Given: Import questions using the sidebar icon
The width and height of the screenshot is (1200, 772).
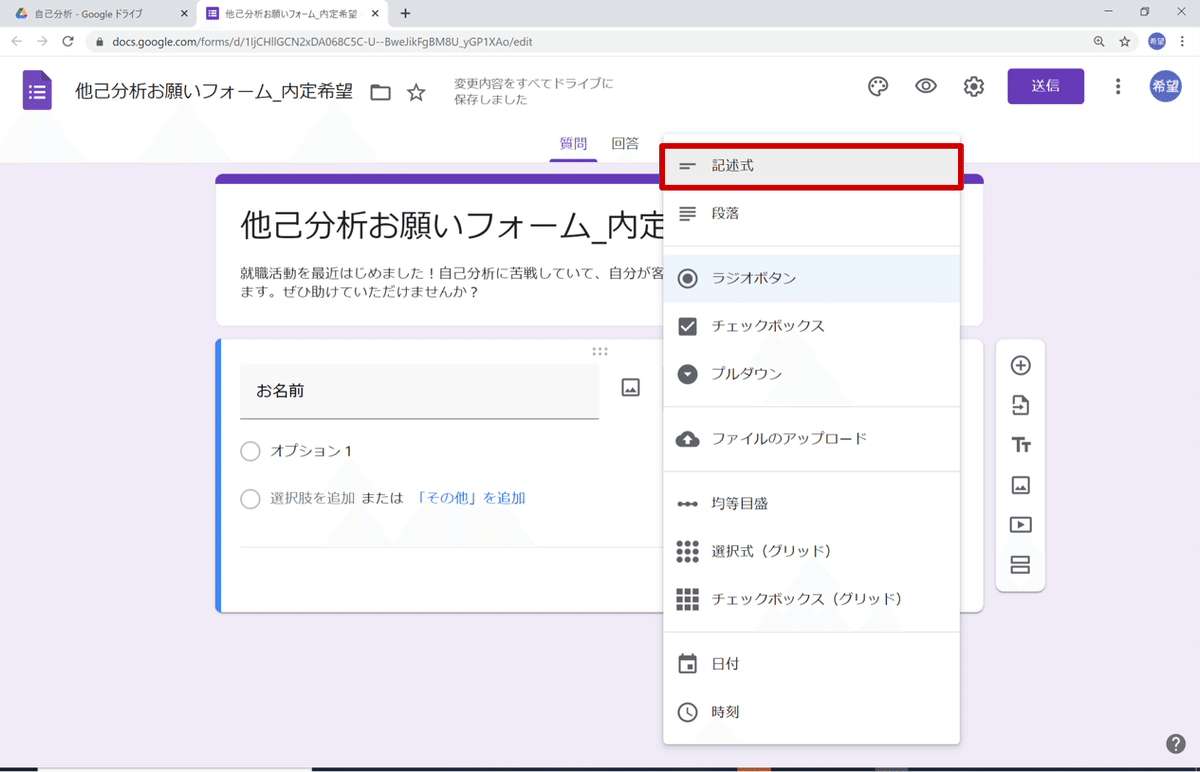Looking at the screenshot, I should [1020, 405].
